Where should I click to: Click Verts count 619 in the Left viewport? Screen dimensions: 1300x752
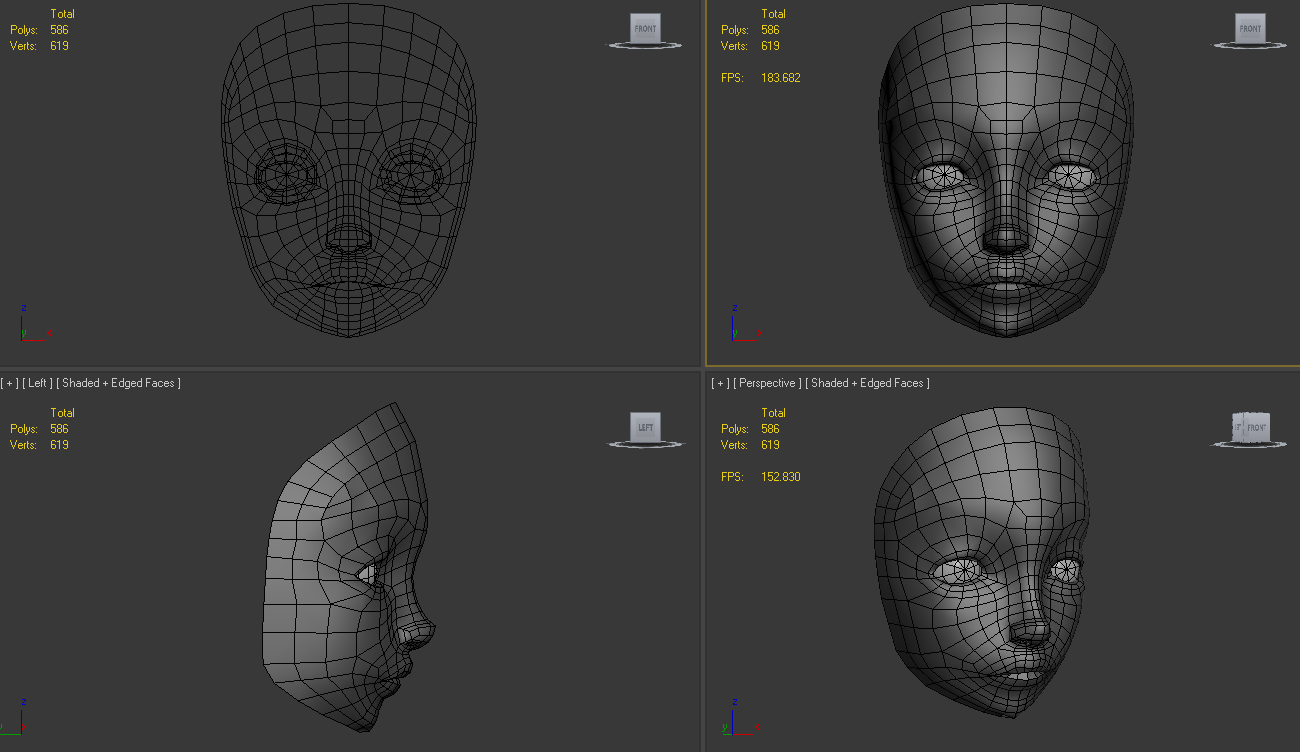59,445
